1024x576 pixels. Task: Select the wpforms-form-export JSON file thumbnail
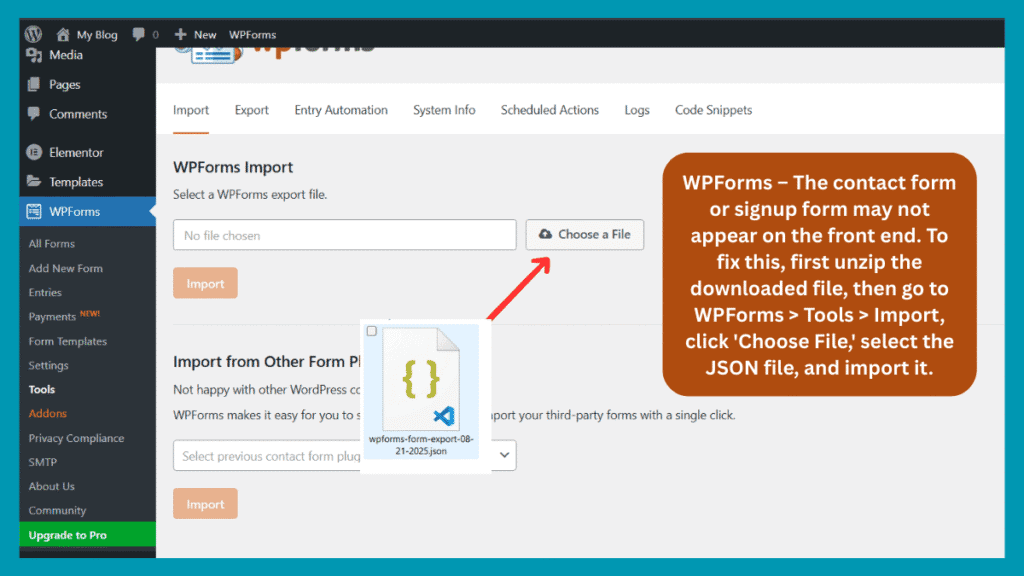pyautogui.click(x=421, y=379)
